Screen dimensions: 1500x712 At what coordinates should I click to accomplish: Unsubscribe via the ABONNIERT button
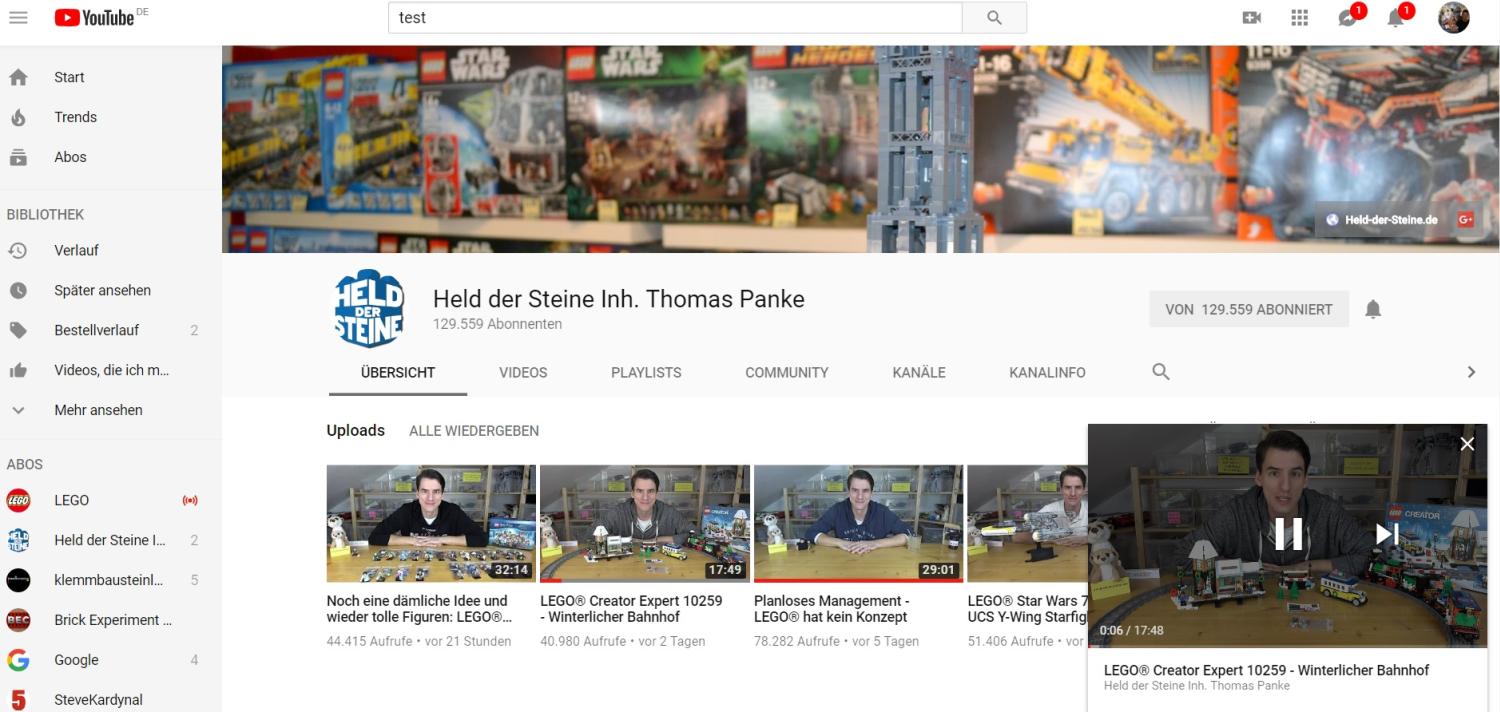coord(1248,310)
